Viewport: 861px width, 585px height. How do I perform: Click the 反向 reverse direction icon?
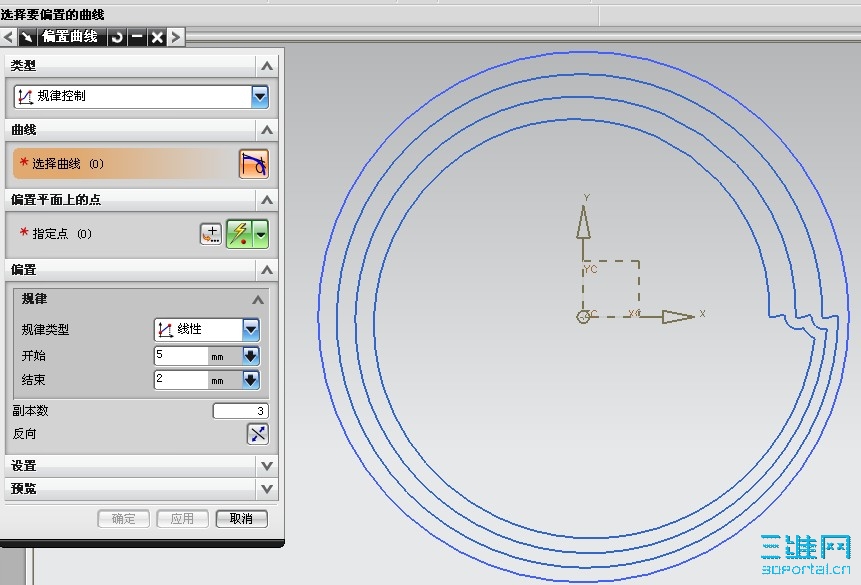pos(258,434)
